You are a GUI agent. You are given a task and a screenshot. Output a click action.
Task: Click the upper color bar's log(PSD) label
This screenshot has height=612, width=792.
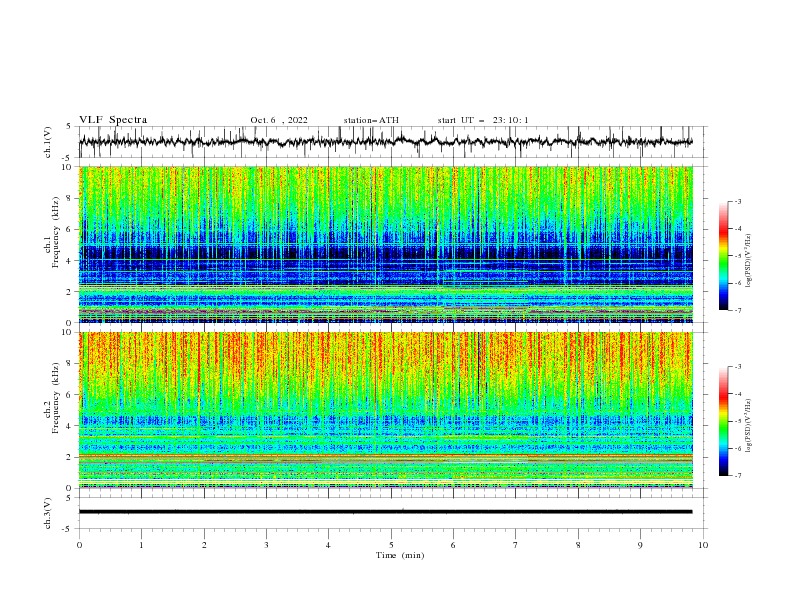tap(748, 260)
